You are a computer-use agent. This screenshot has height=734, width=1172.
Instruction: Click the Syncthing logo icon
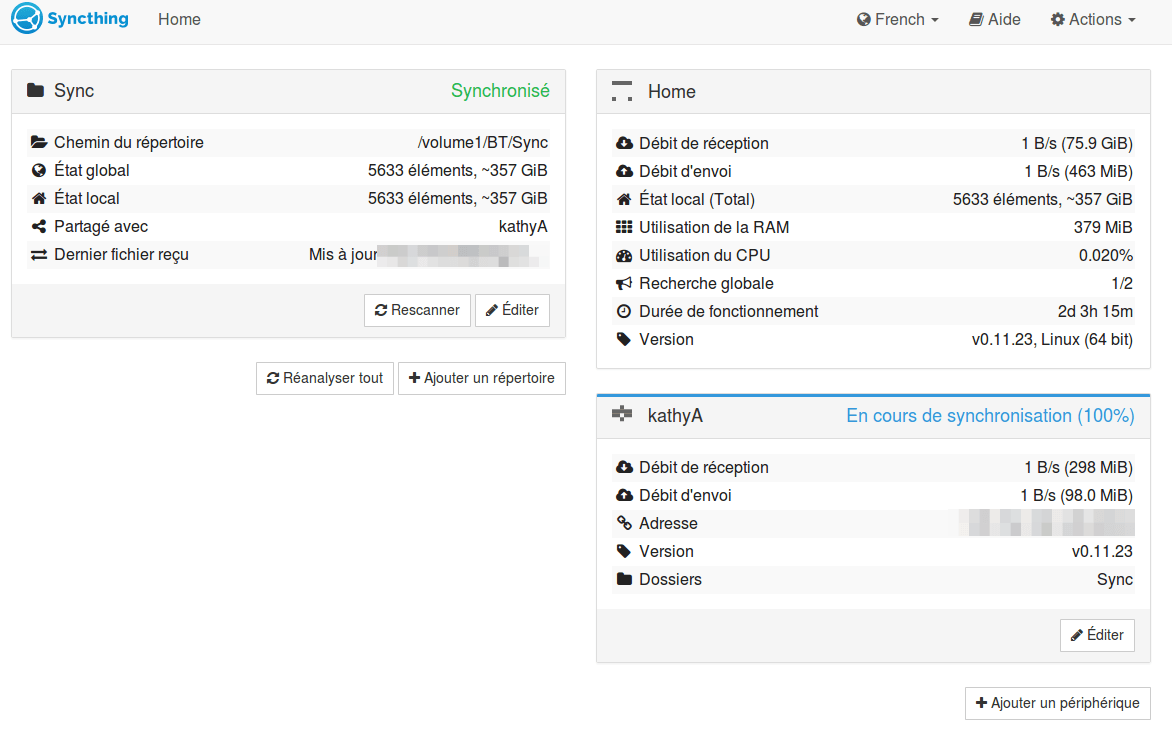tap(27, 19)
